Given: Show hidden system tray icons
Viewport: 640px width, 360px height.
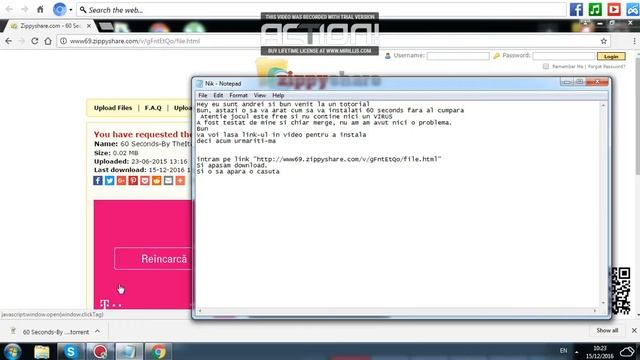Looking at the screenshot, I should [577, 351].
